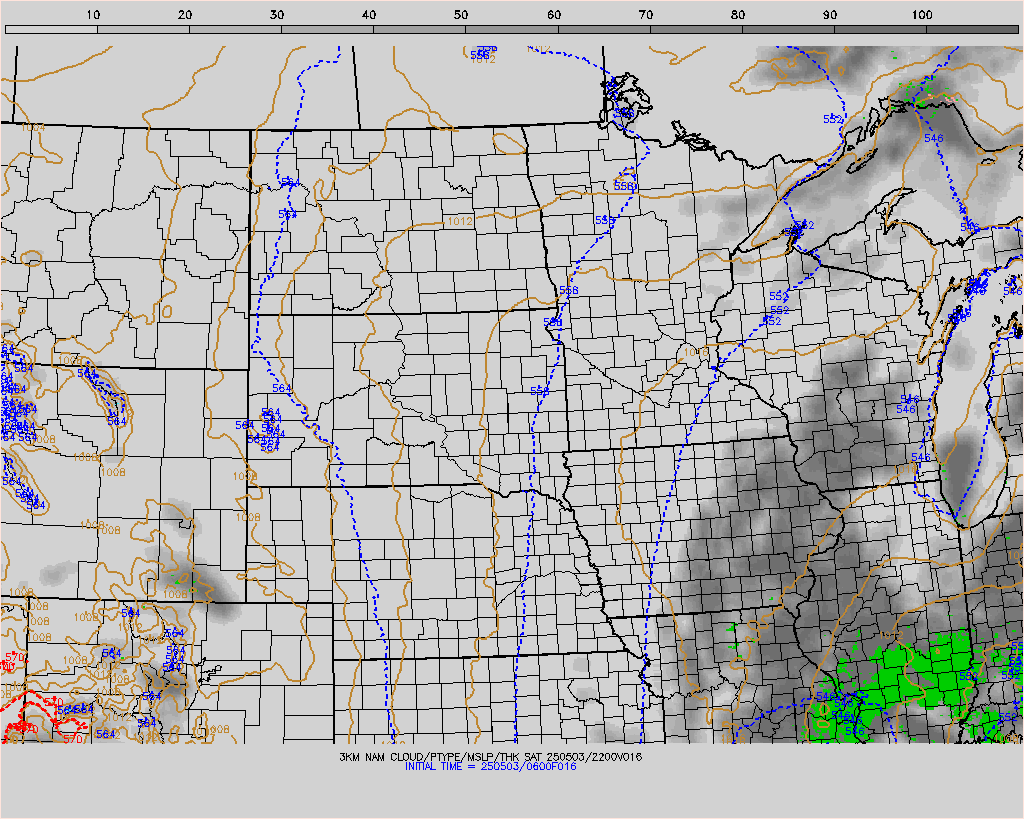Screen dimensions: 1024x819
Task: Click the "1016" pressure label near Minneapolis
Action: pyautogui.click(x=696, y=353)
